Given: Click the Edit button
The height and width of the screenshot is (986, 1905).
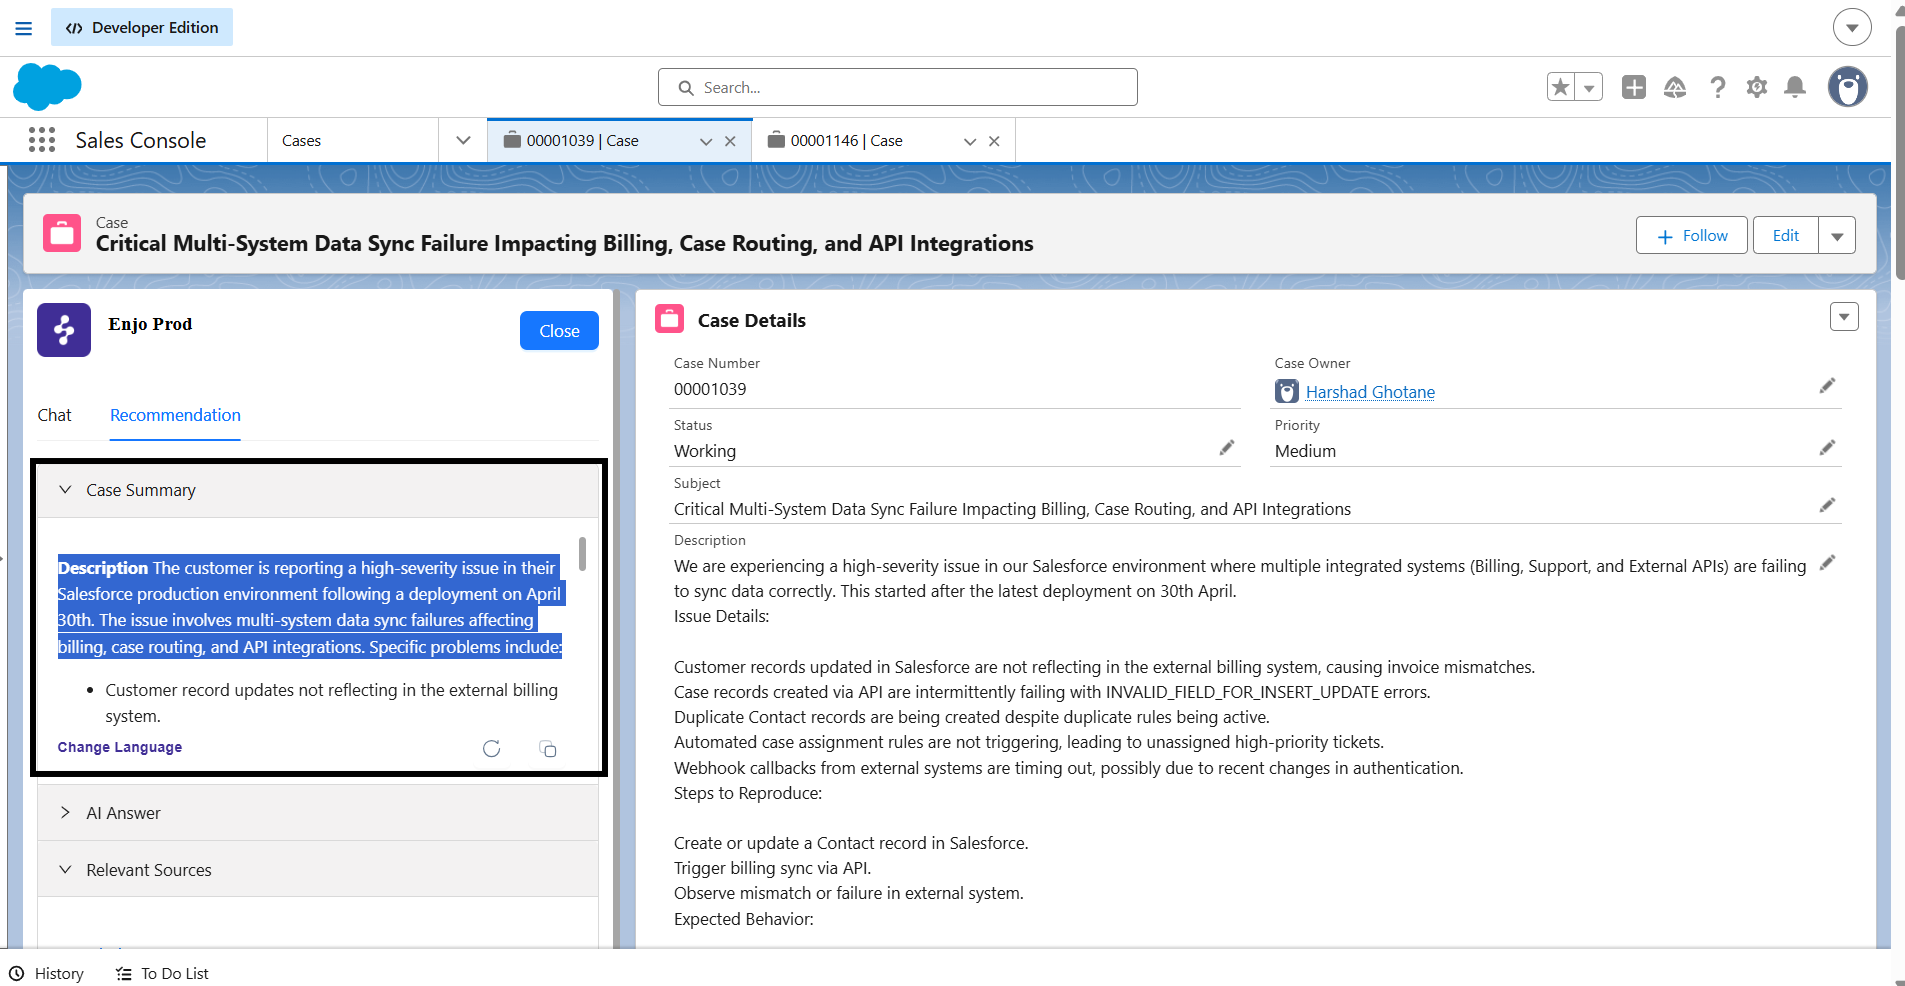Looking at the screenshot, I should coord(1786,236).
